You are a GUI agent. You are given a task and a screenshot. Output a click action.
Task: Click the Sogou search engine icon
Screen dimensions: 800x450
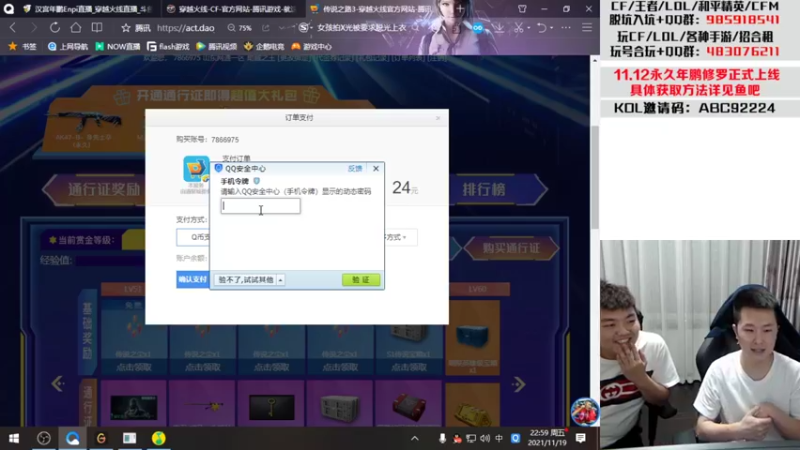coord(304,28)
